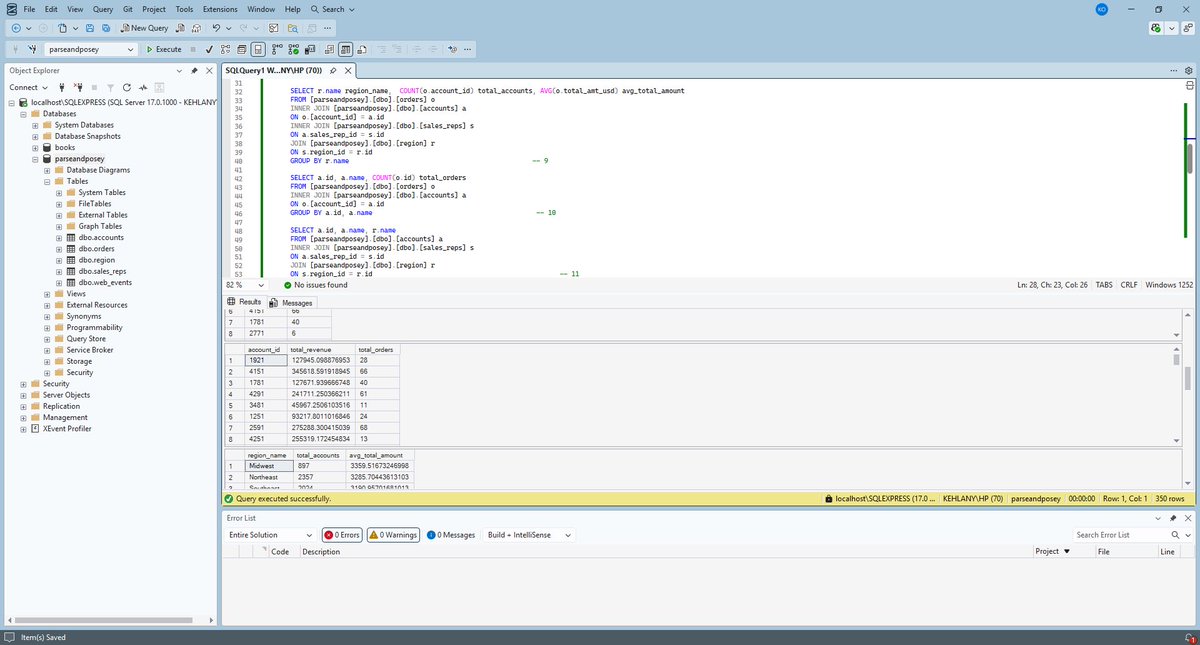
Task: Open the Connect dropdown in Object Explorer
Action: (28, 87)
